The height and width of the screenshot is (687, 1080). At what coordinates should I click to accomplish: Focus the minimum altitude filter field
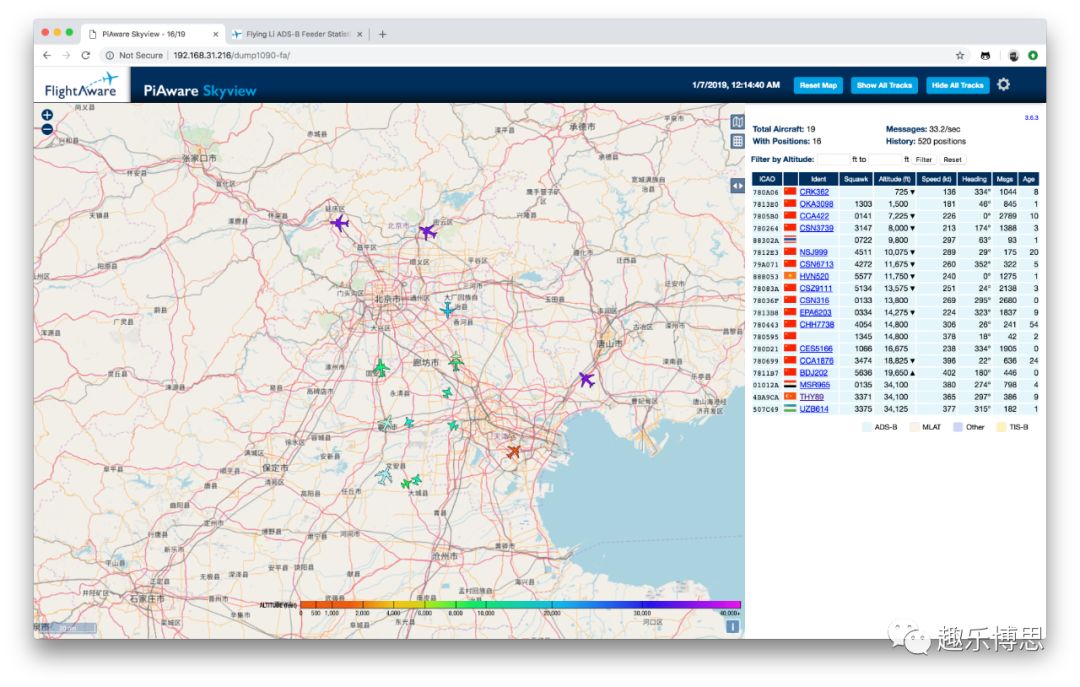click(833, 159)
